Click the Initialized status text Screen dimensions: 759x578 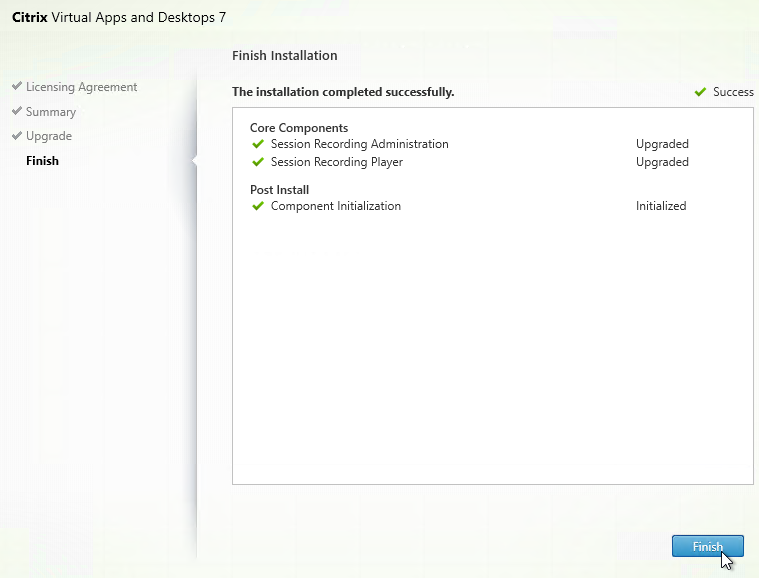(x=661, y=206)
